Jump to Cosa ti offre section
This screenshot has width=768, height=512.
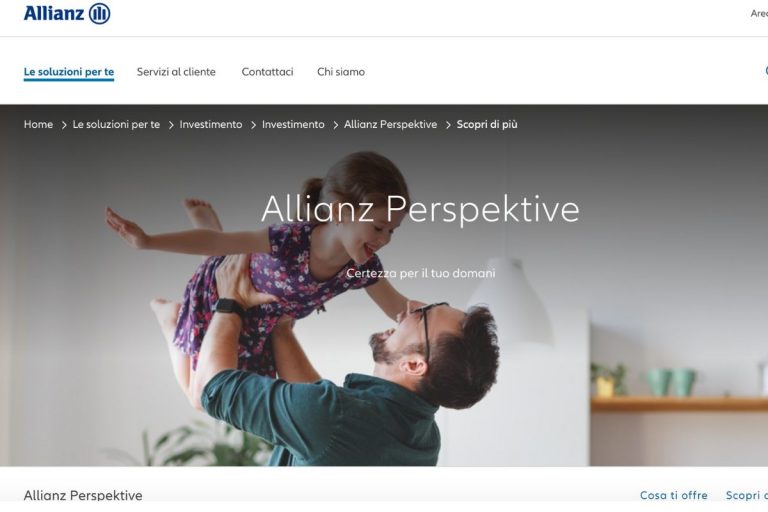(x=673, y=495)
